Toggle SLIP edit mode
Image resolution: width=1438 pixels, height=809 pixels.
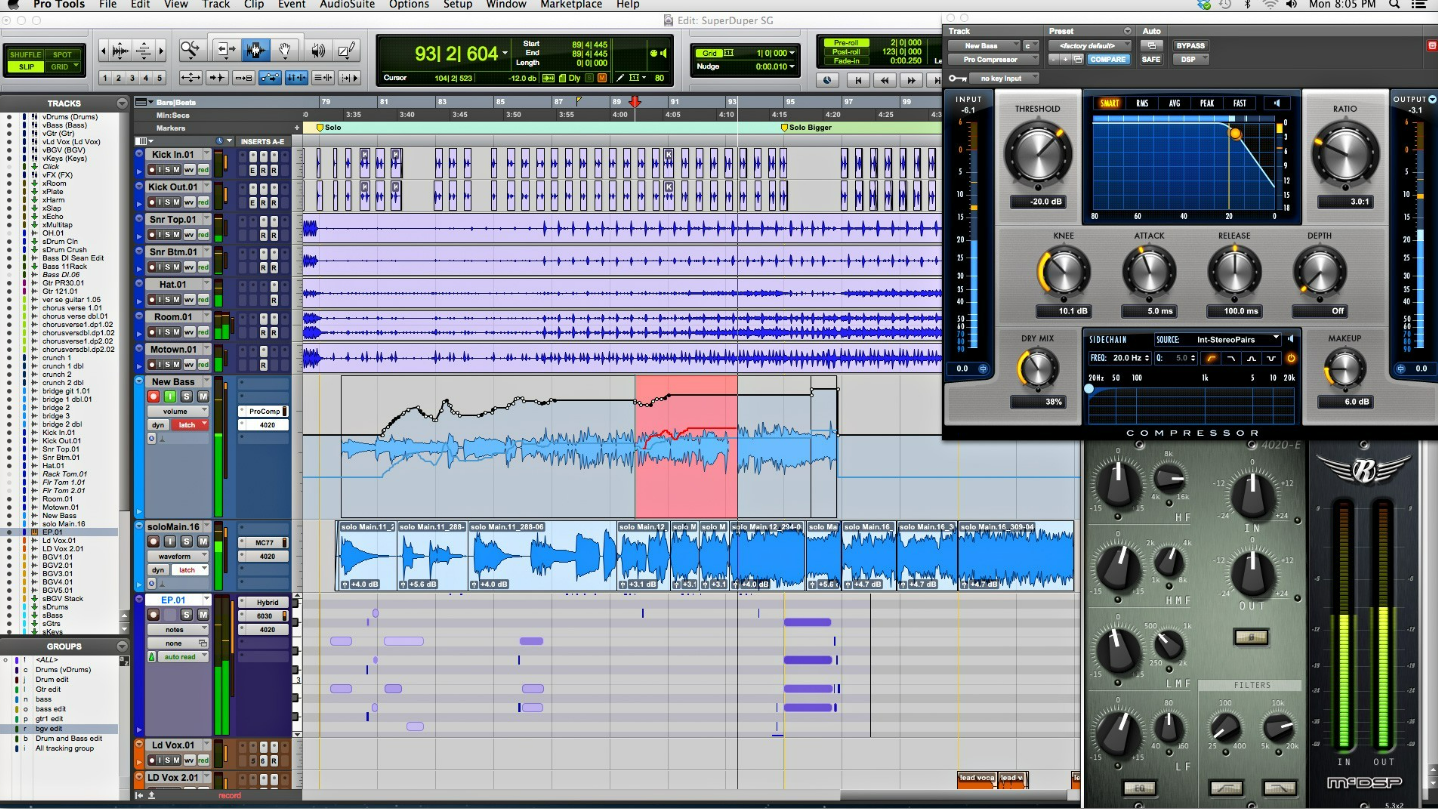coord(26,67)
